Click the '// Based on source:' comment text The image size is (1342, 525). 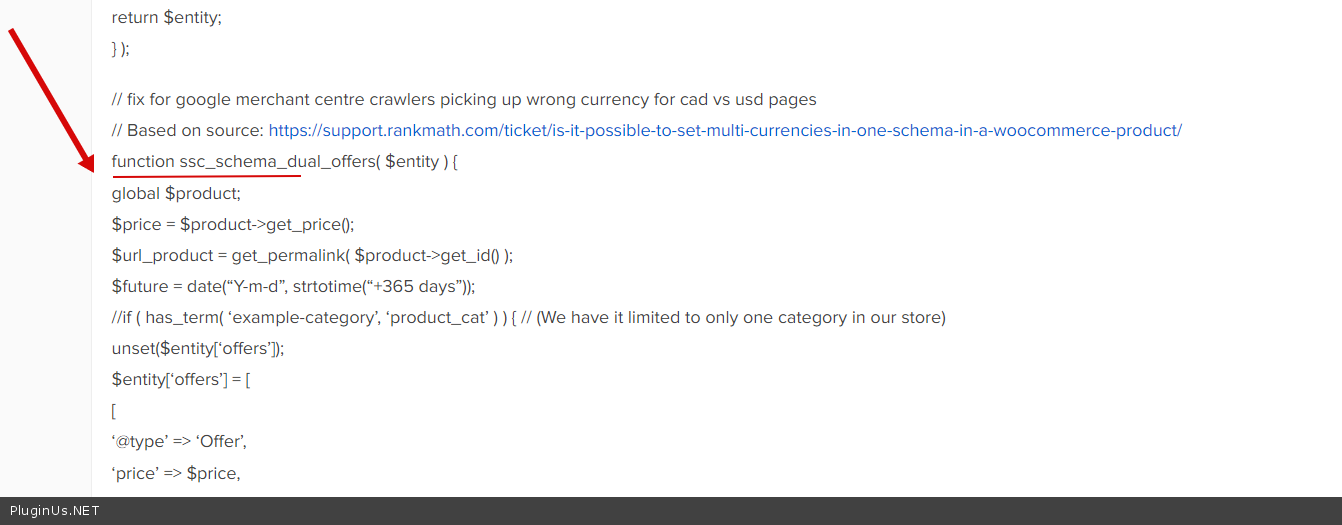[x=188, y=131]
